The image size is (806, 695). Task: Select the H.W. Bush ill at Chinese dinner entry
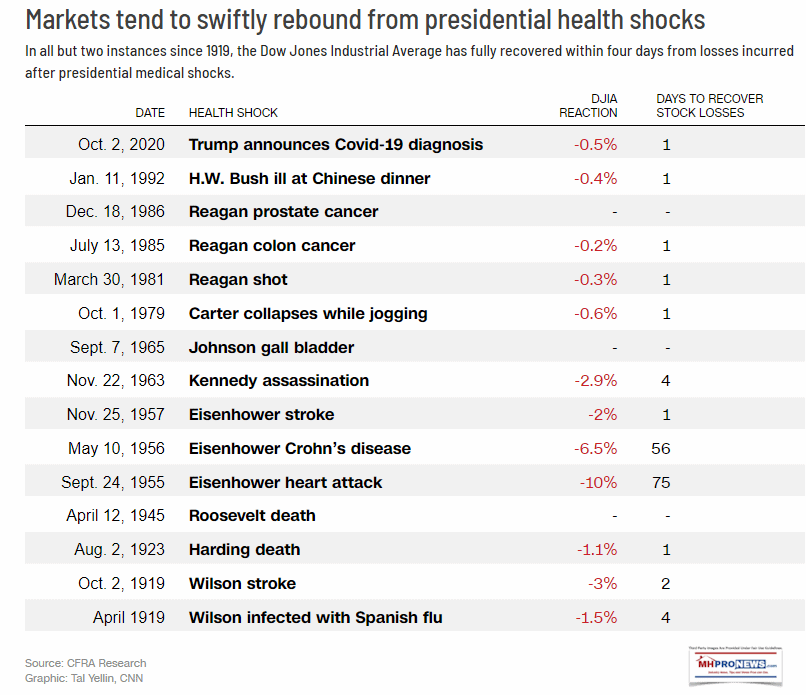pos(309,178)
